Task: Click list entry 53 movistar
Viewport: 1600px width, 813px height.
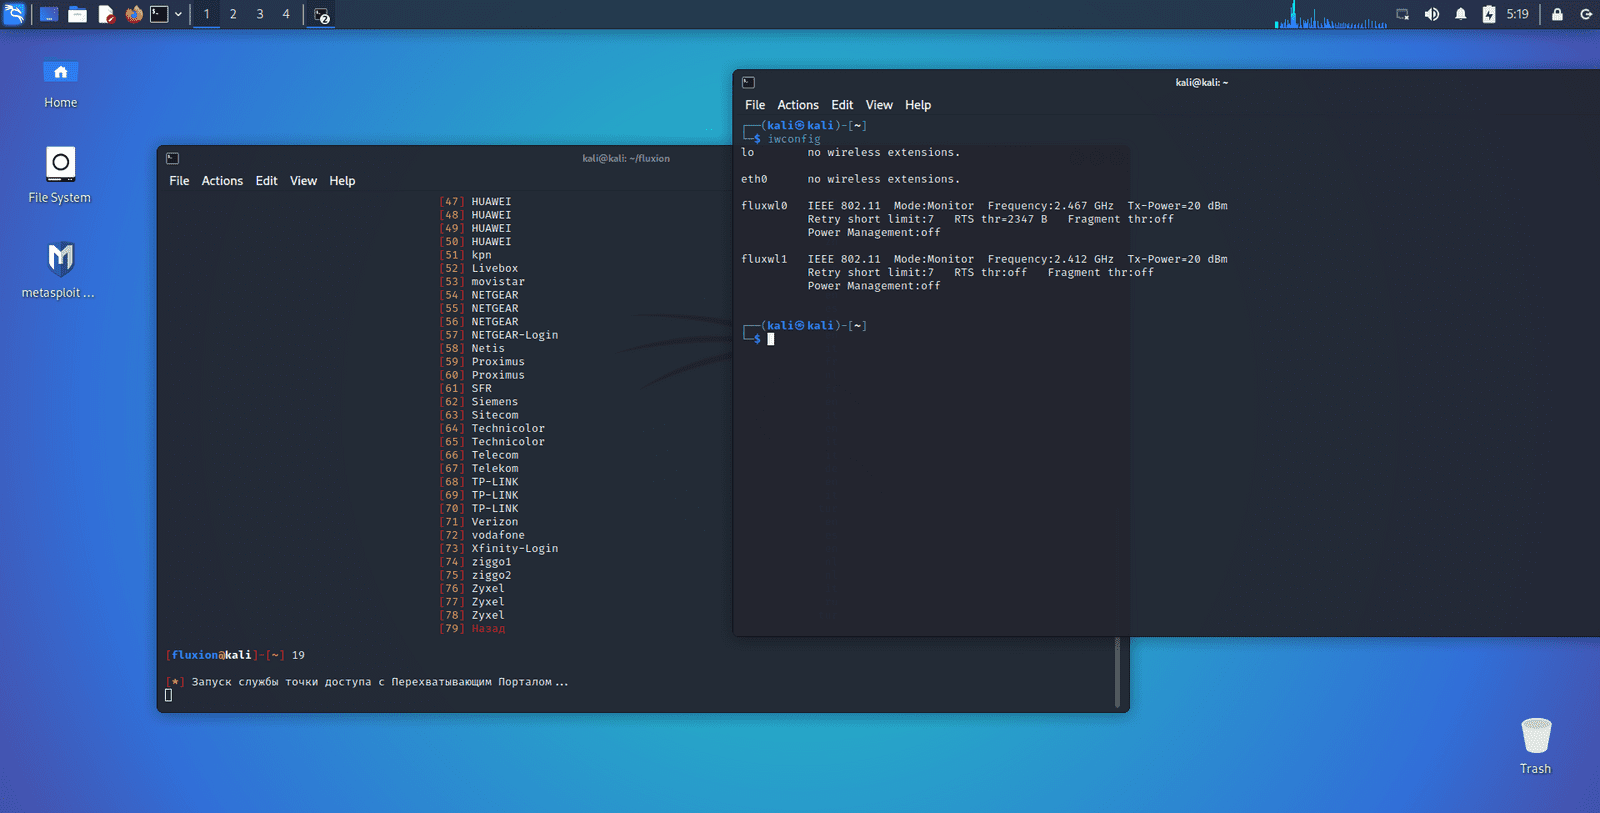Action: click(x=482, y=282)
